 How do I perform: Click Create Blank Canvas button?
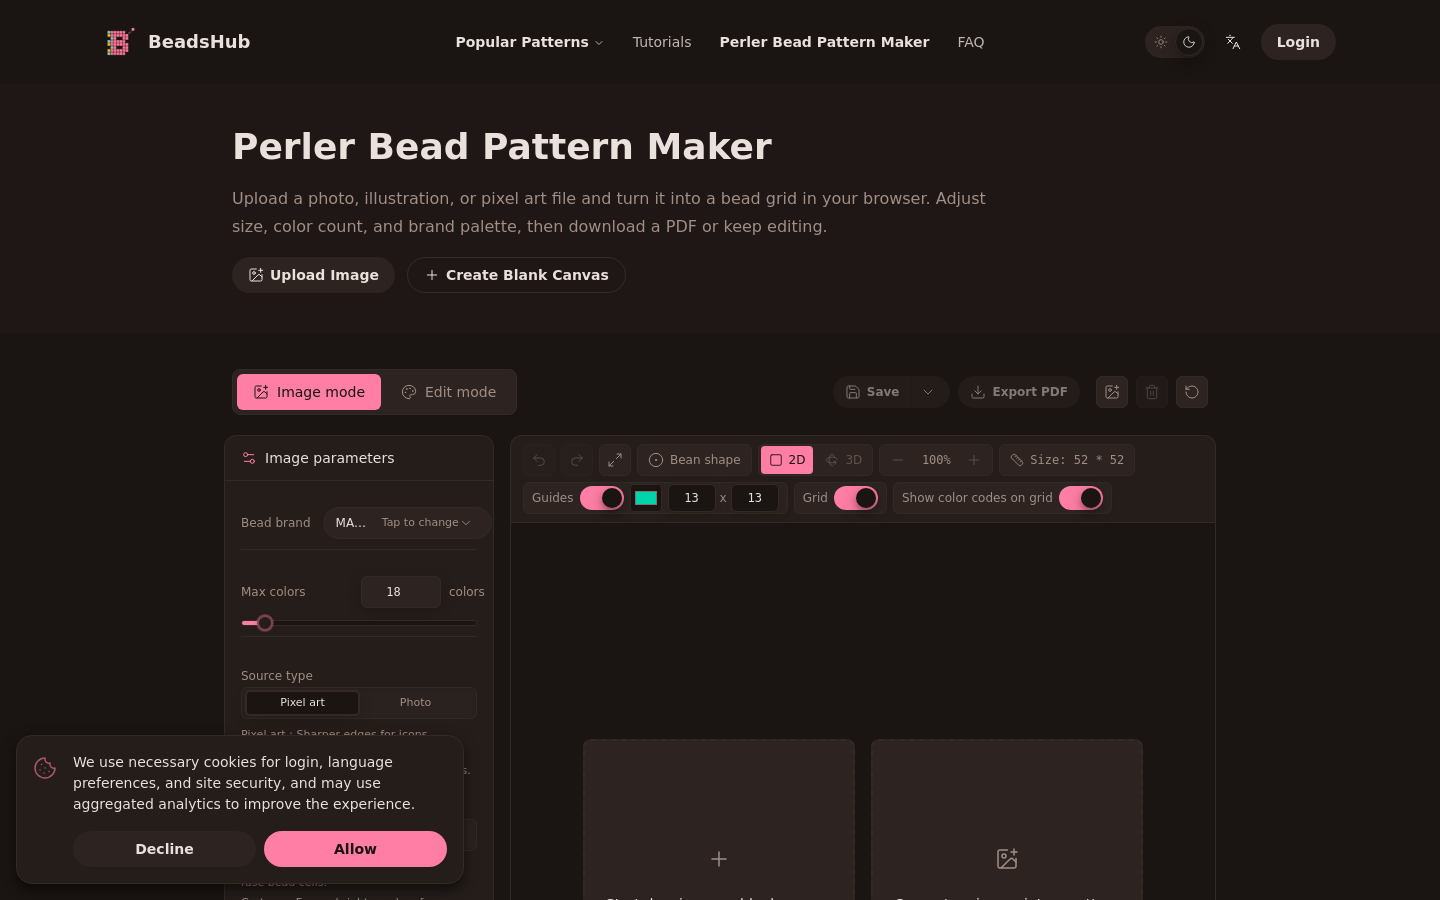[516, 275]
